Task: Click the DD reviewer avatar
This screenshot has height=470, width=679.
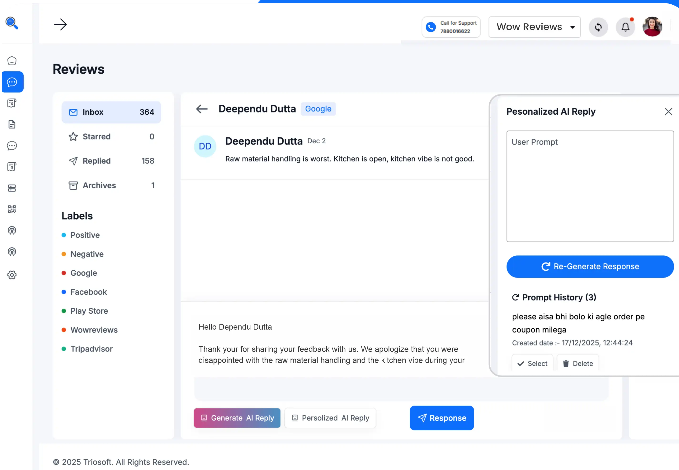Action: pos(205,146)
